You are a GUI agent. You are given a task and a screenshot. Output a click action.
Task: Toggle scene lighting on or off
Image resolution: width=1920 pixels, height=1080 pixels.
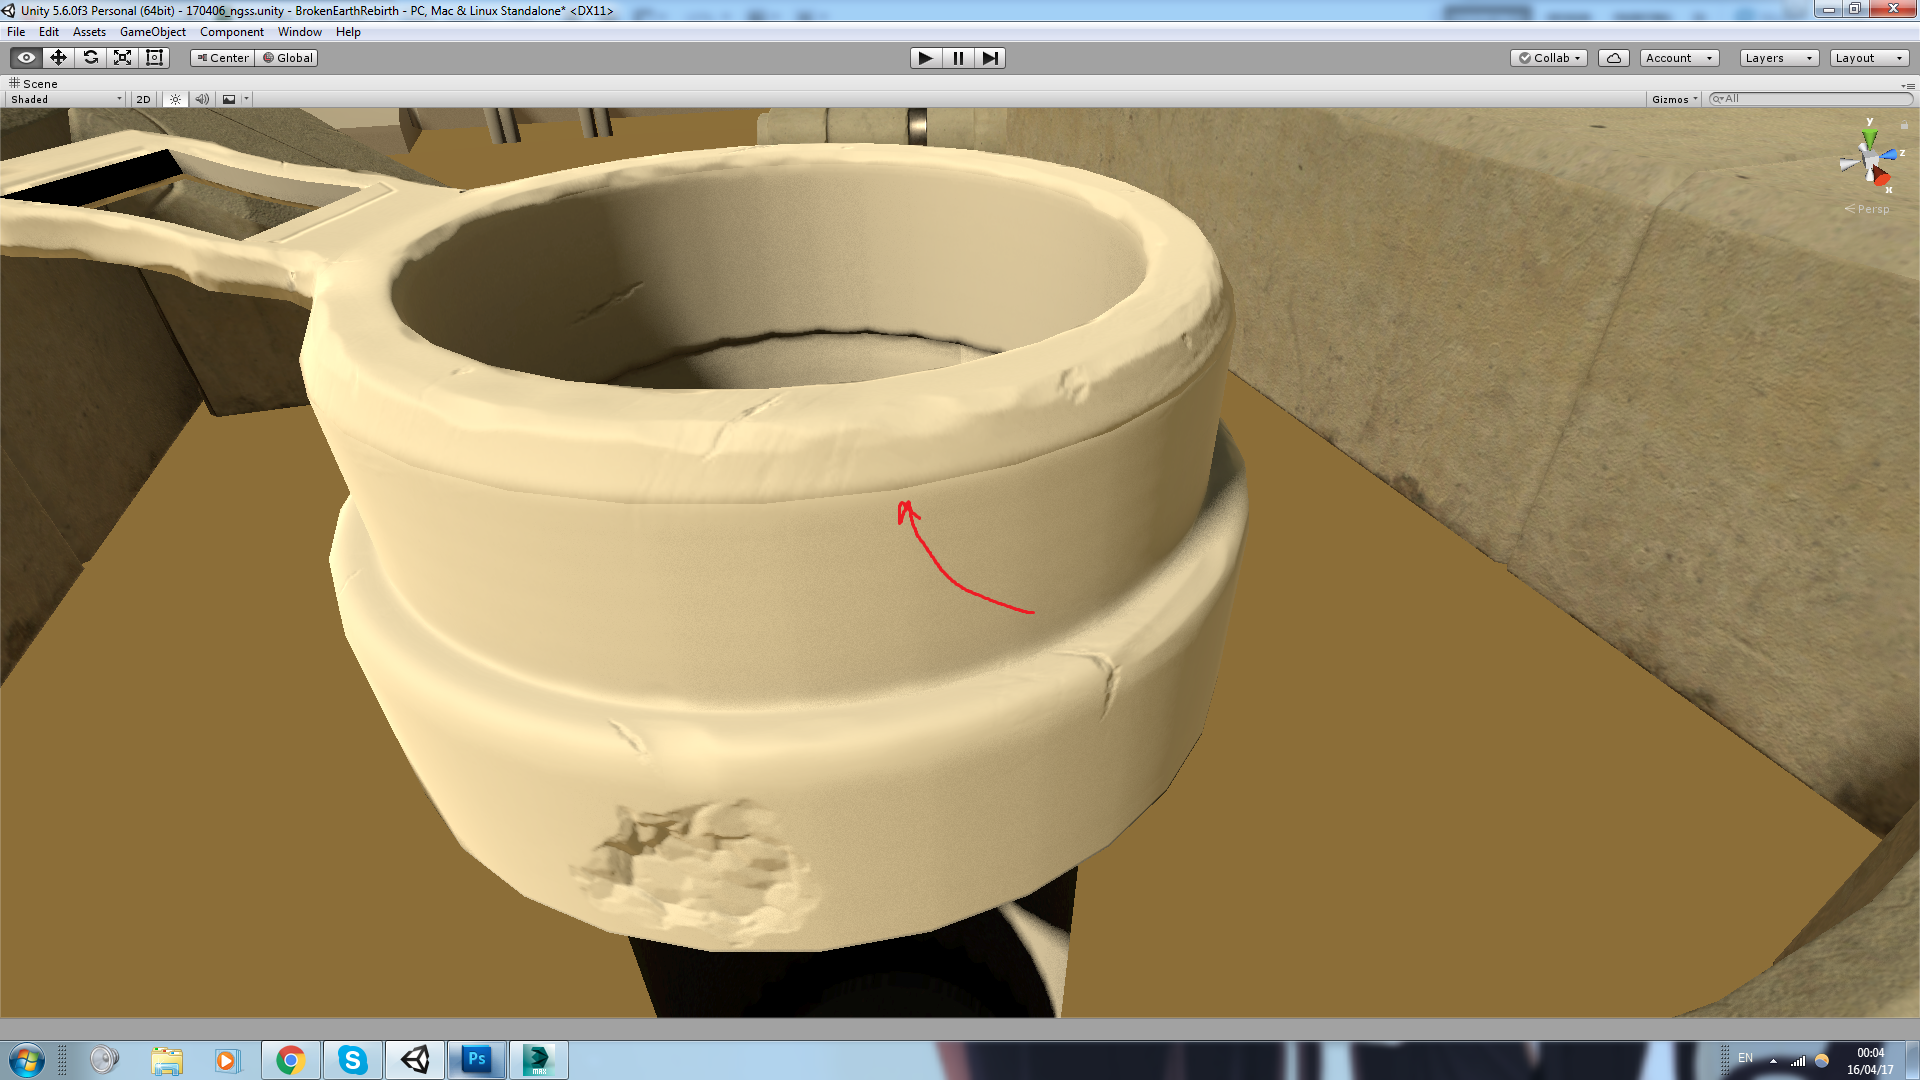point(175,98)
